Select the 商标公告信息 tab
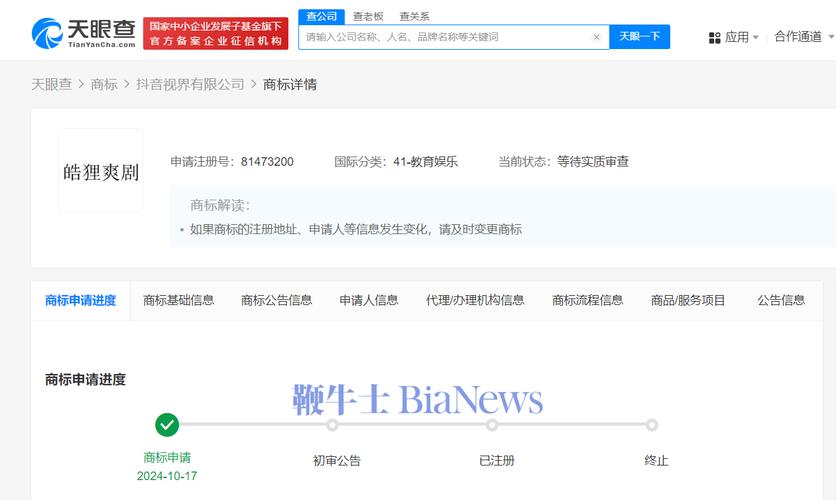This screenshot has width=836, height=500. 276,301
